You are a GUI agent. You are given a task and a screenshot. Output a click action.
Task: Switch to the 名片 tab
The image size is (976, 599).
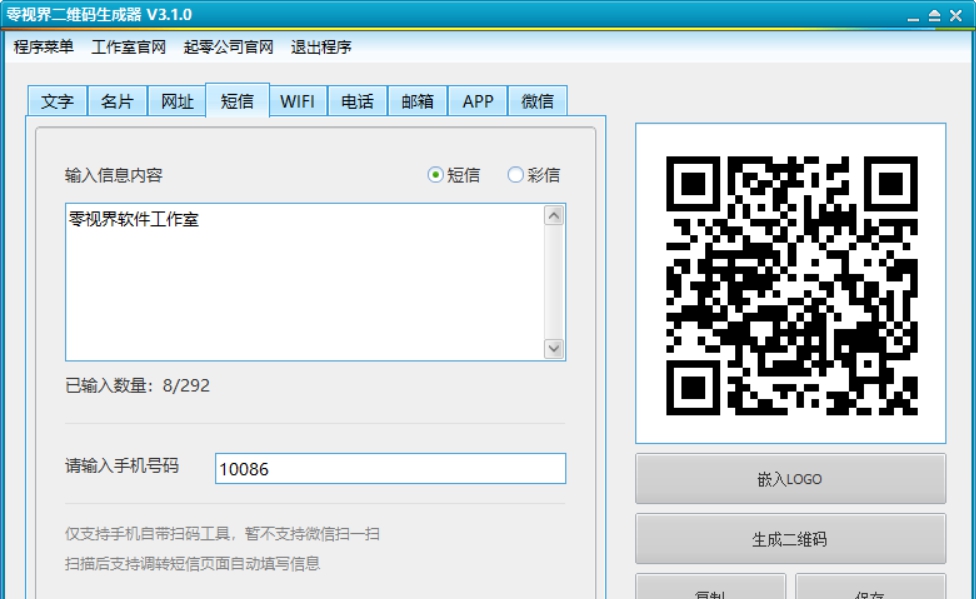[x=117, y=101]
